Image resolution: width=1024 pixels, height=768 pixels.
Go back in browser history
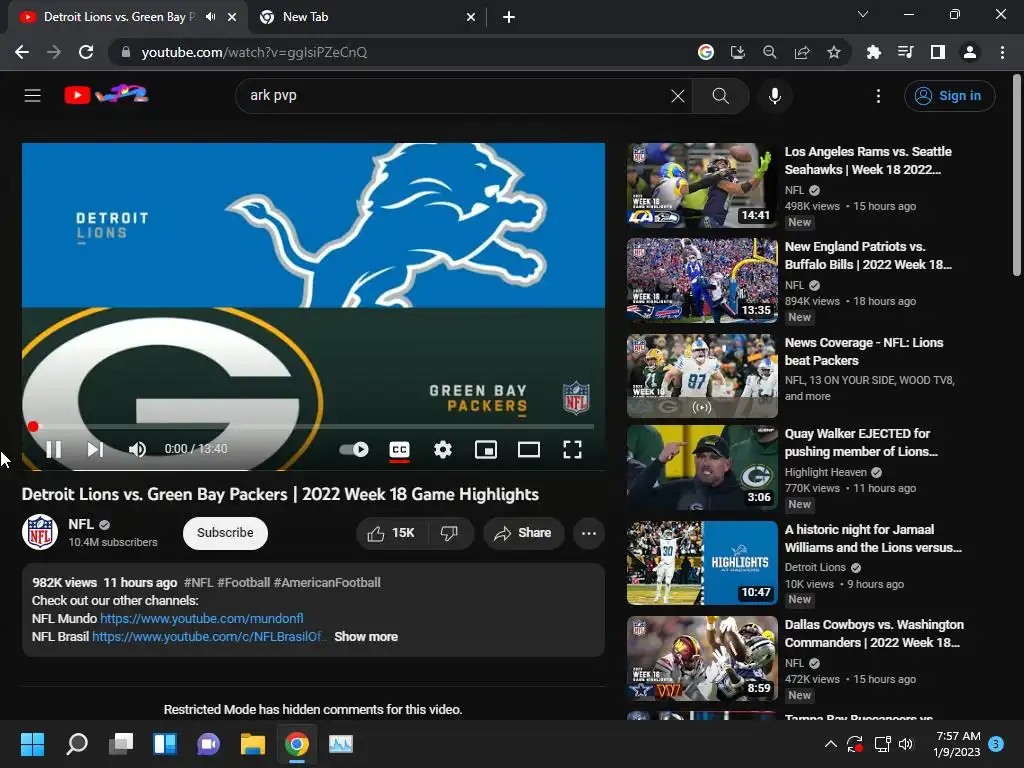pos(22,52)
